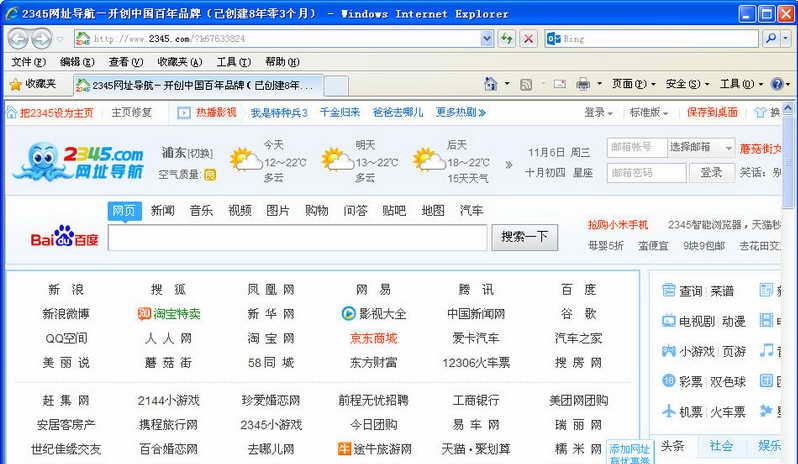Click the 登录 mail login button

coord(712,172)
